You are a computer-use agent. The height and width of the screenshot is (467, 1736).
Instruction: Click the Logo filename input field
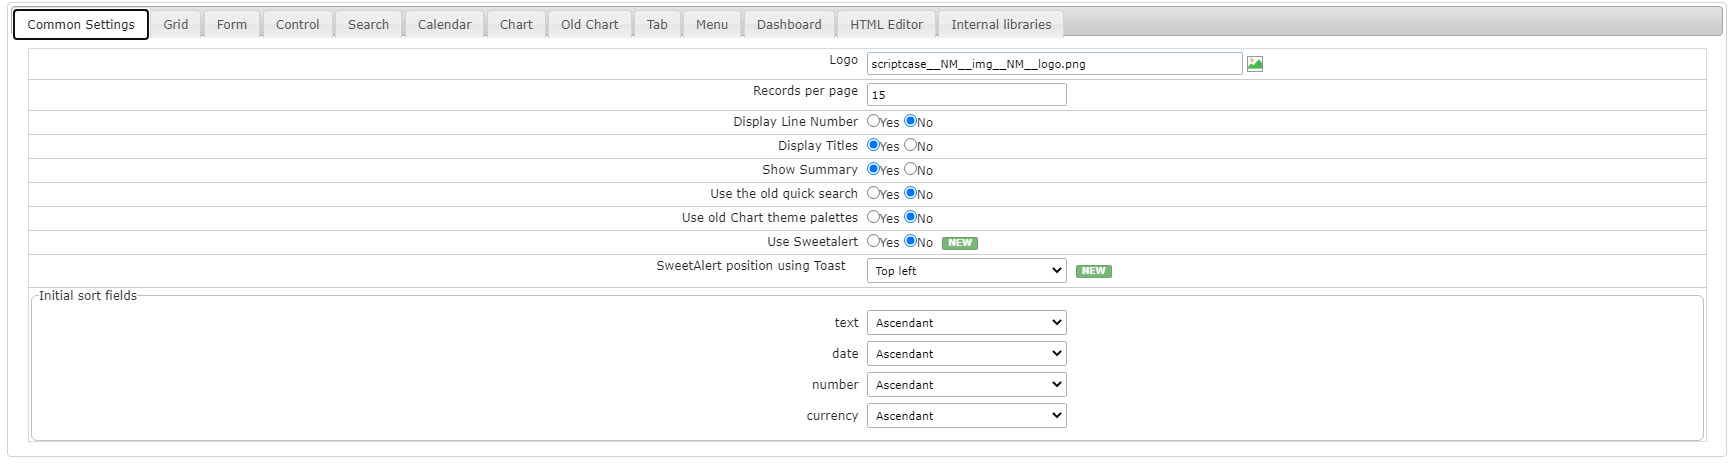(x=1054, y=64)
